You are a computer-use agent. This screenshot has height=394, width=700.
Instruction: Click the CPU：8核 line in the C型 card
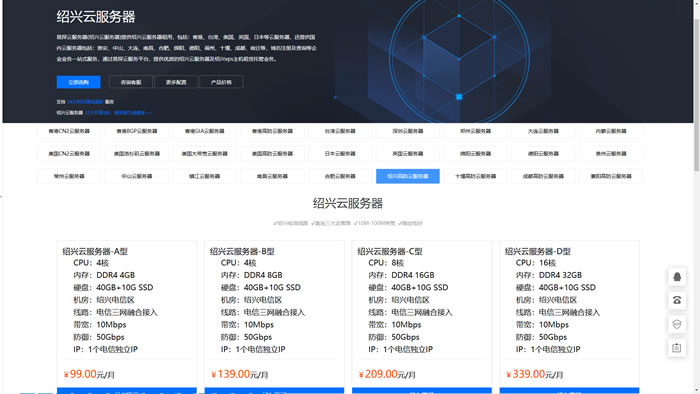[x=386, y=263]
